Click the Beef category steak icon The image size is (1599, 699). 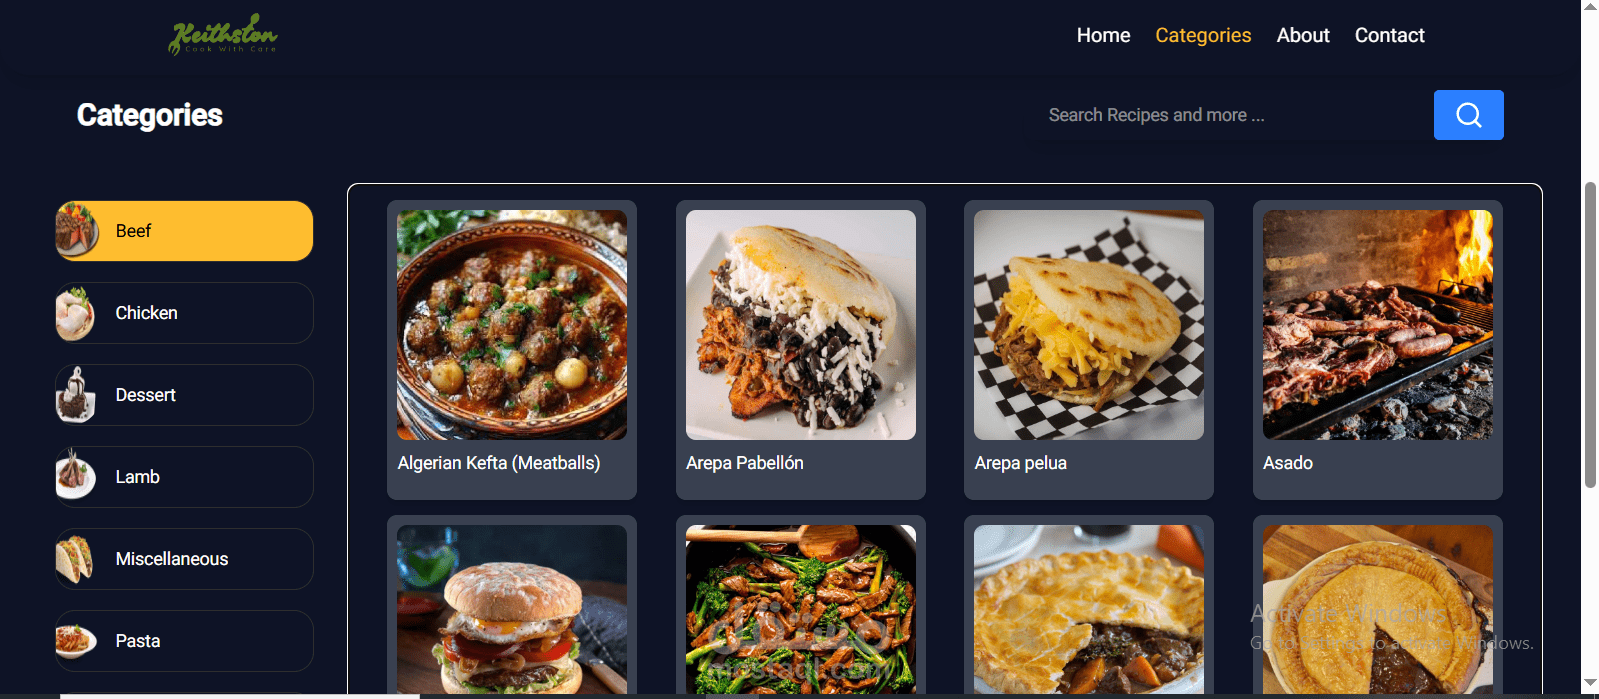(x=77, y=230)
